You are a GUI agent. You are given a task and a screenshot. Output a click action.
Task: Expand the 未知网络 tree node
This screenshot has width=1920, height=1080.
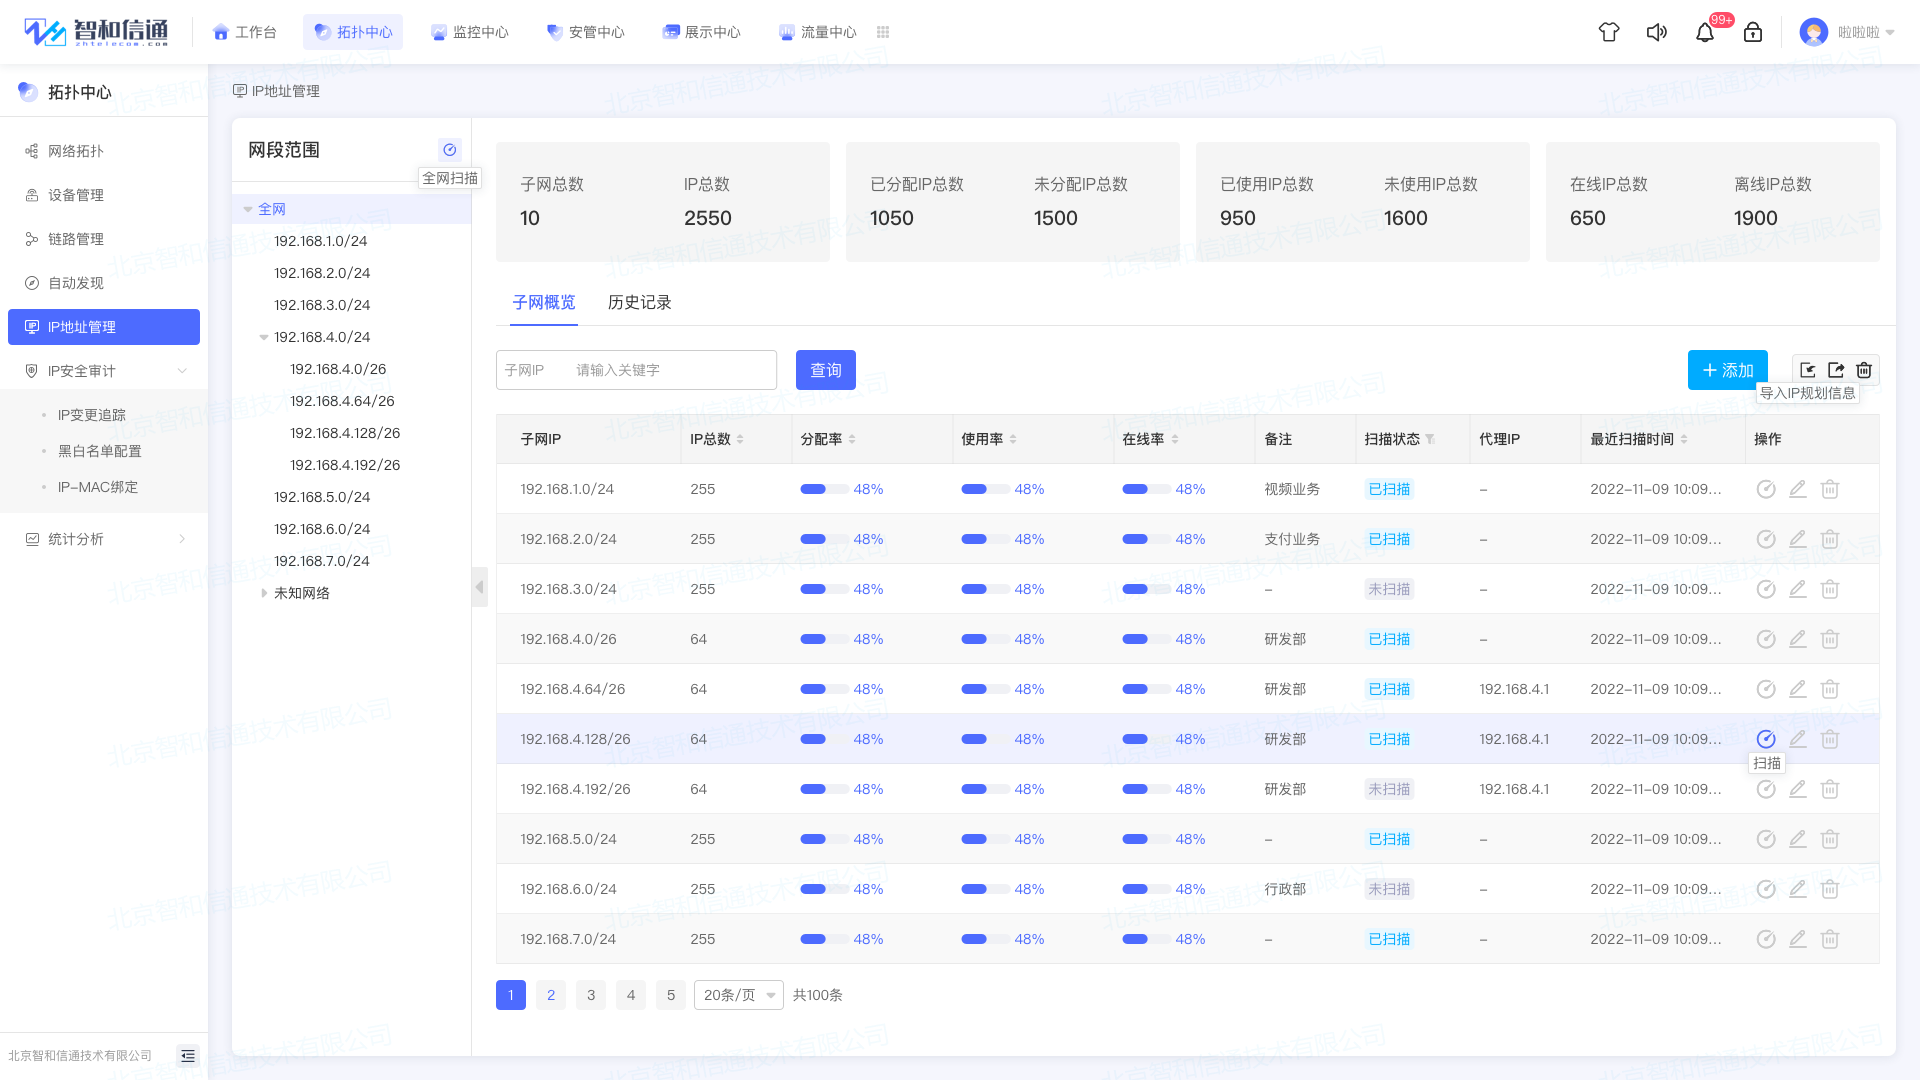click(264, 593)
